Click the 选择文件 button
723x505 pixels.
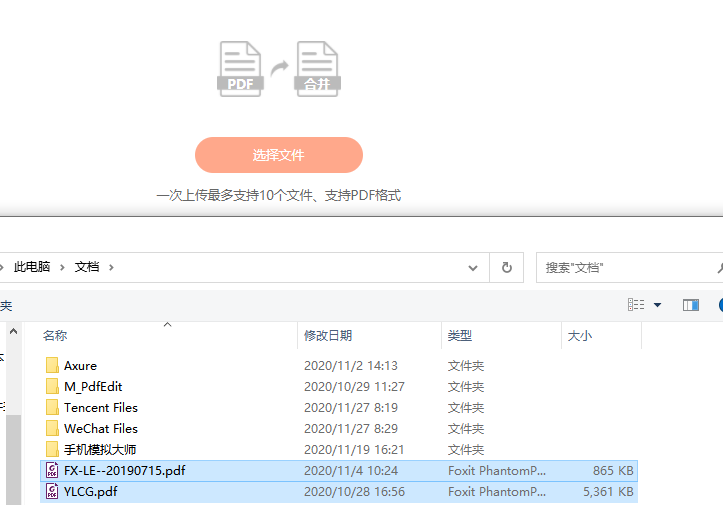tap(279, 155)
